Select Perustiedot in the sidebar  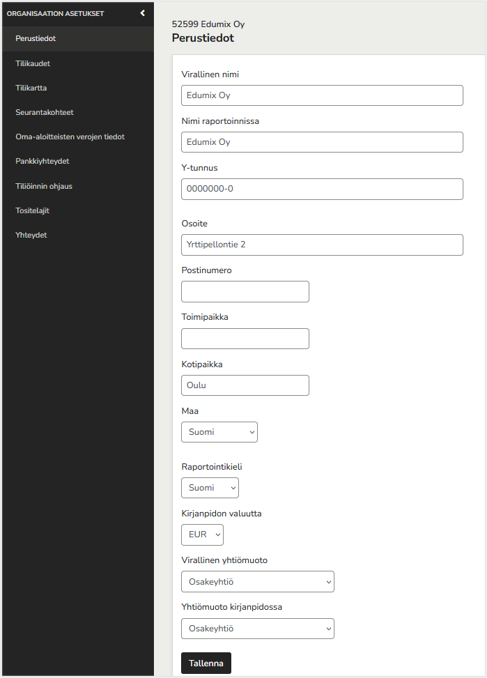click(35, 38)
